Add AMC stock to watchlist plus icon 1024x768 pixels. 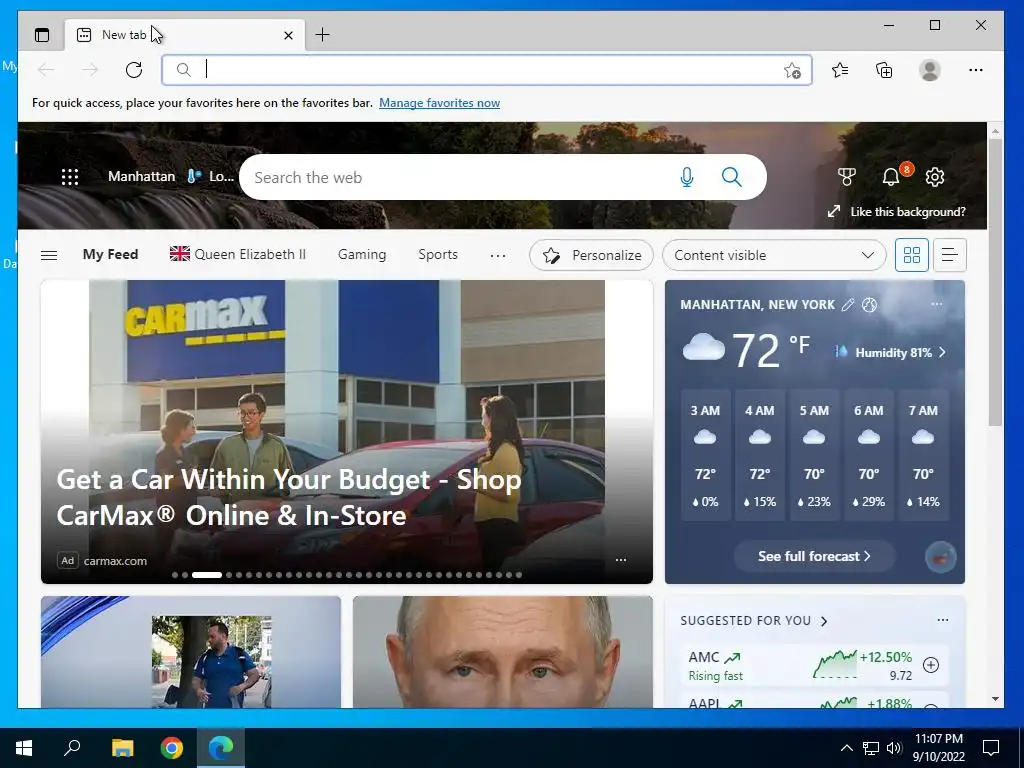click(x=931, y=665)
